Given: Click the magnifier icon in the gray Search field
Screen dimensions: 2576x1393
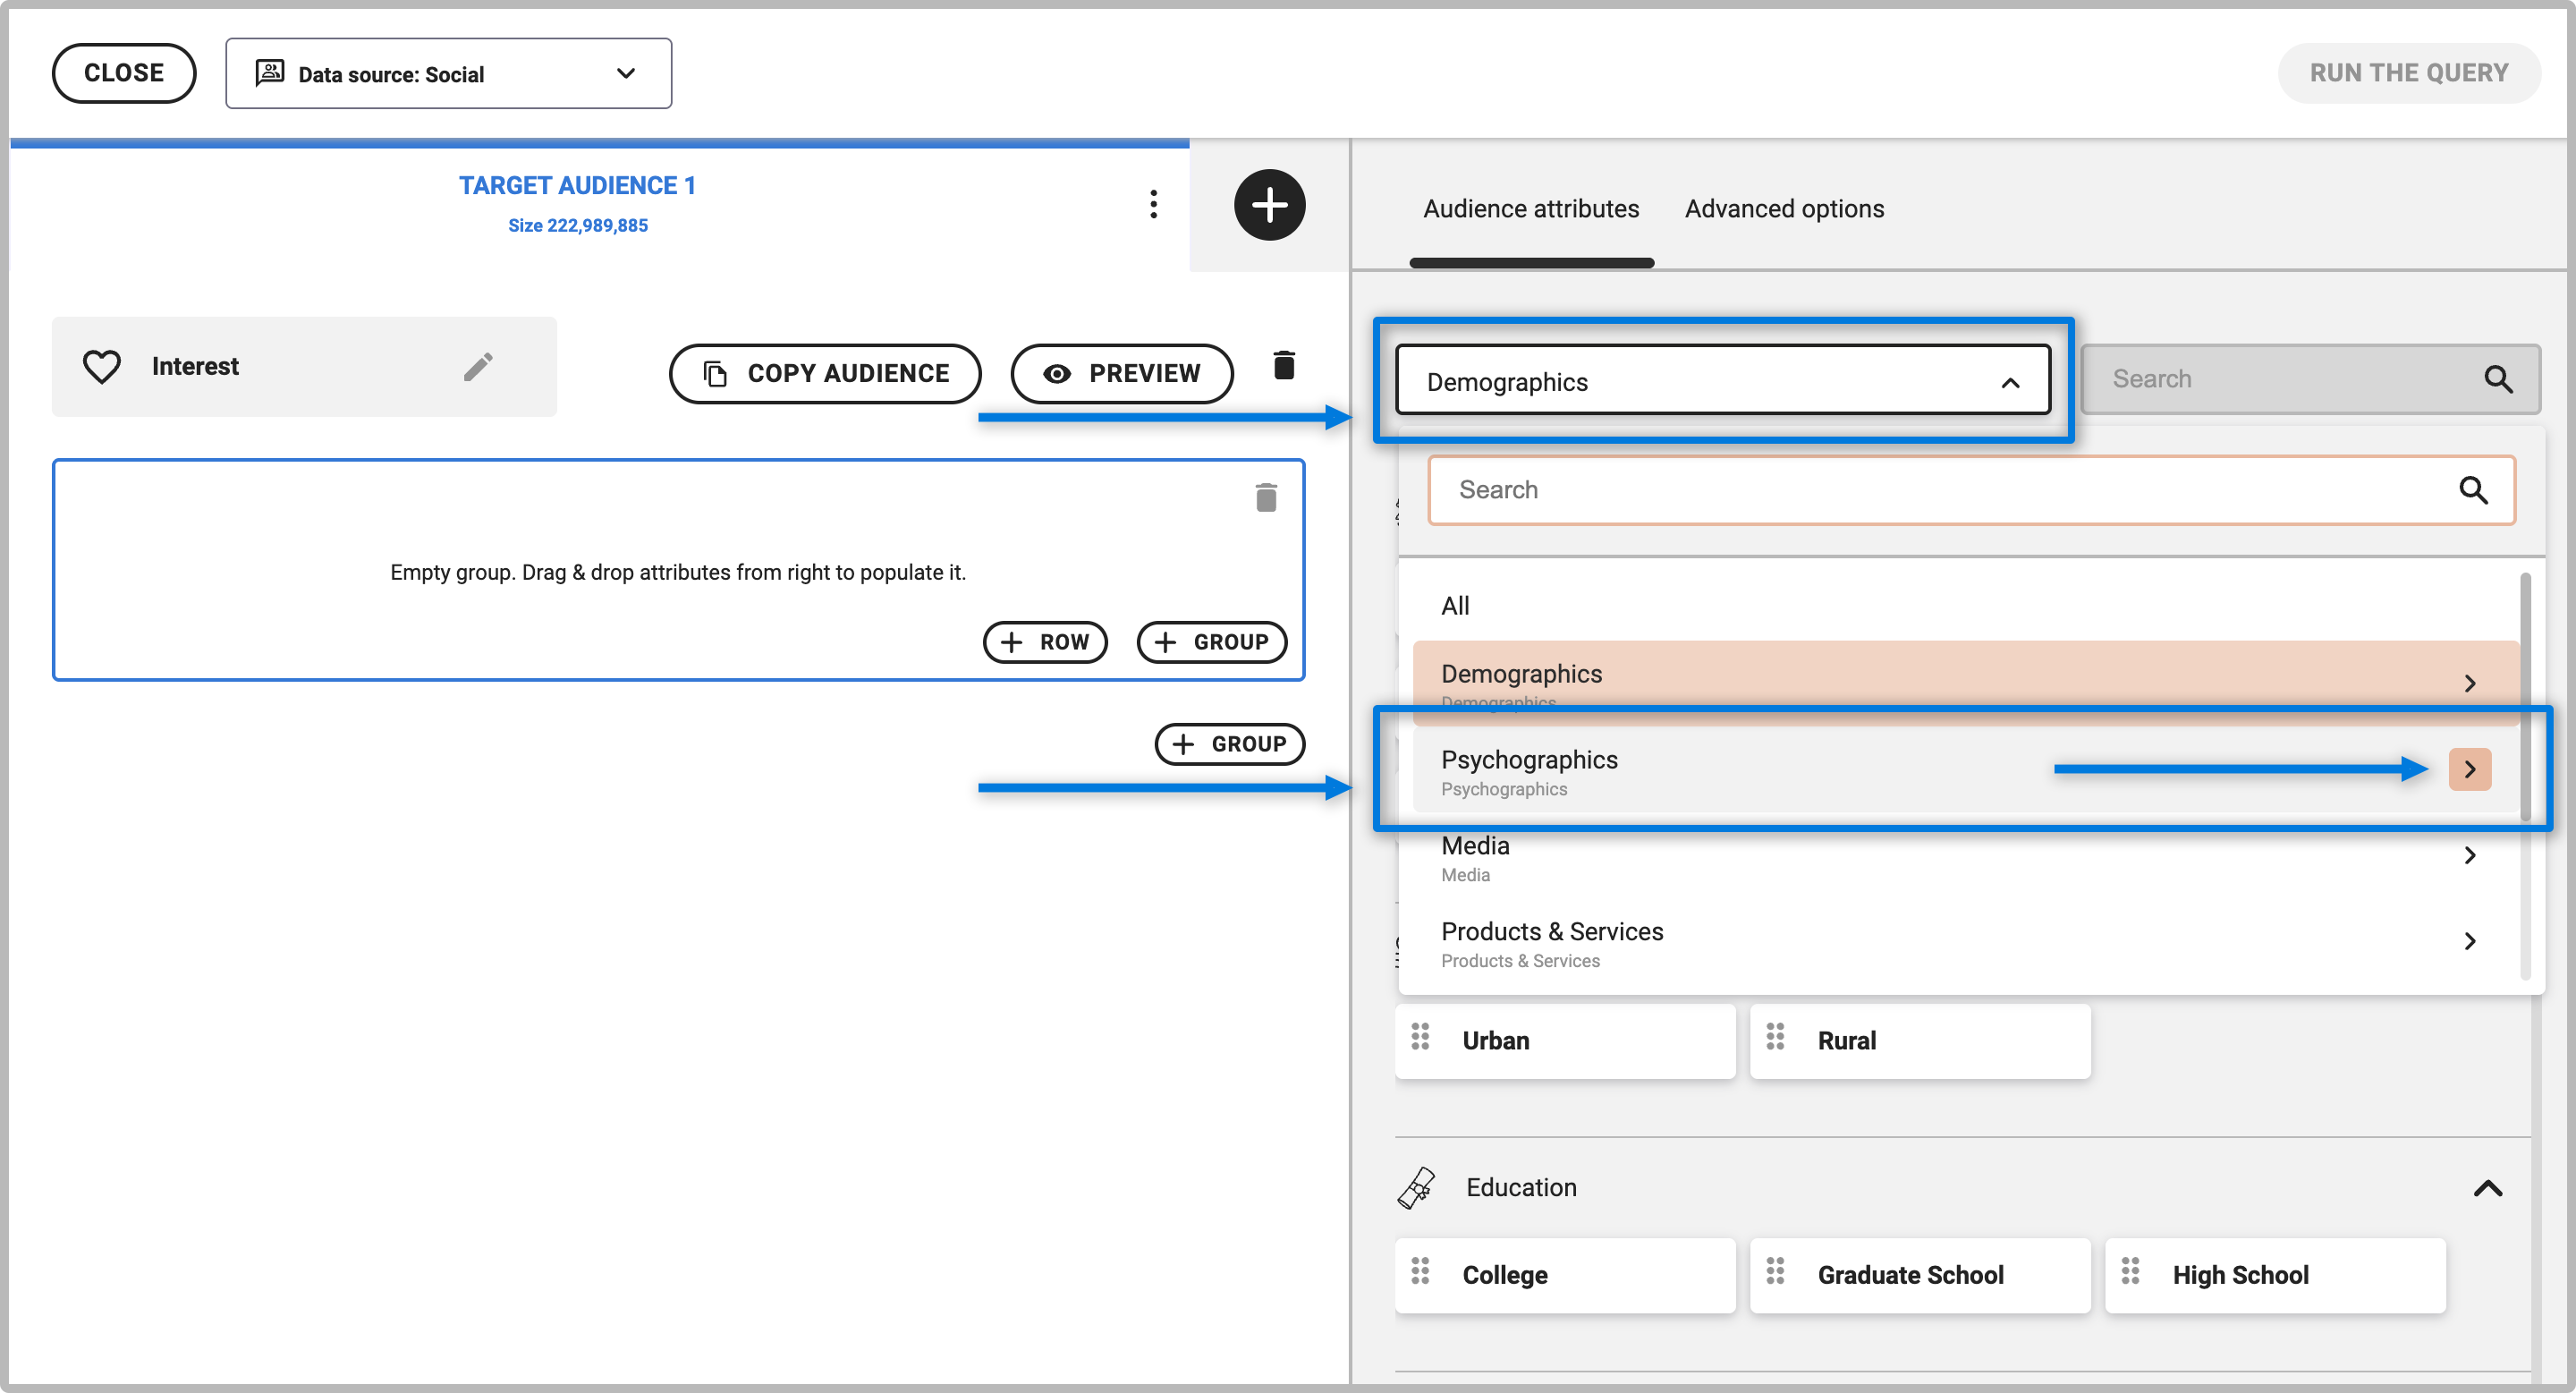Looking at the screenshot, I should tap(2497, 379).
